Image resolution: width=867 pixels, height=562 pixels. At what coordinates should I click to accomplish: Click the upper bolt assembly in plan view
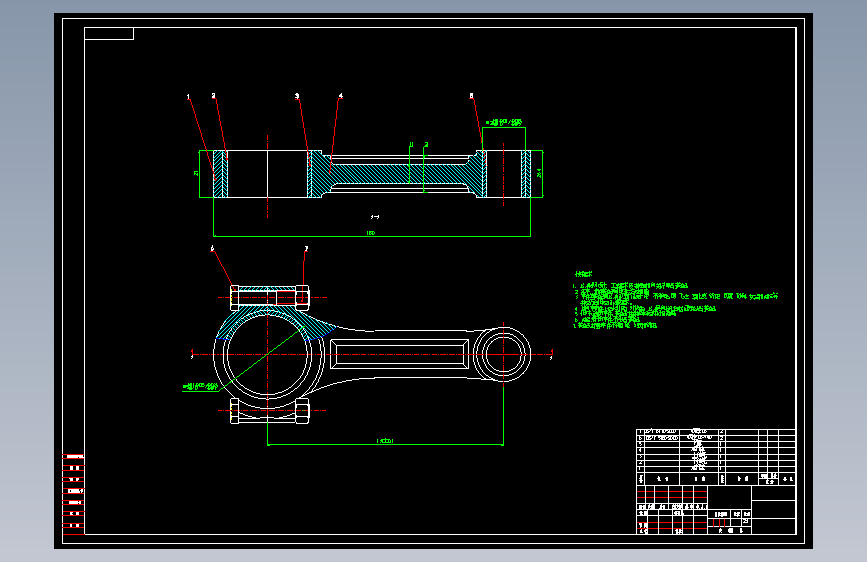(269, 298)
